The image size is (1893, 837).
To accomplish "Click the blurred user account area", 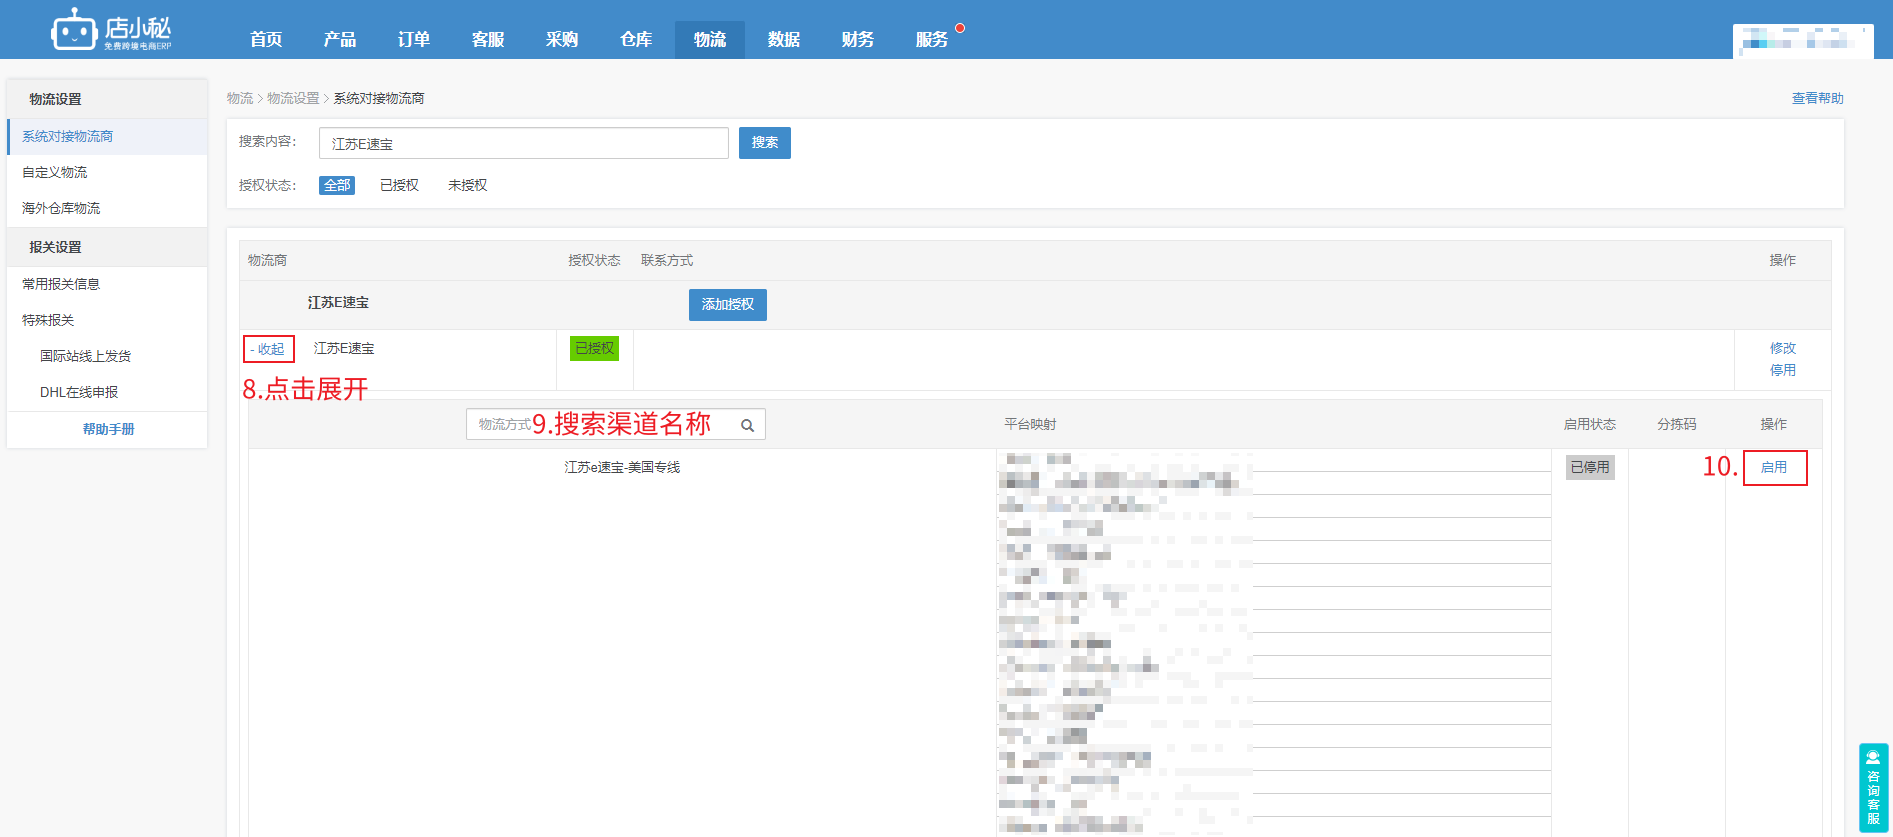I will [1803, 41].
